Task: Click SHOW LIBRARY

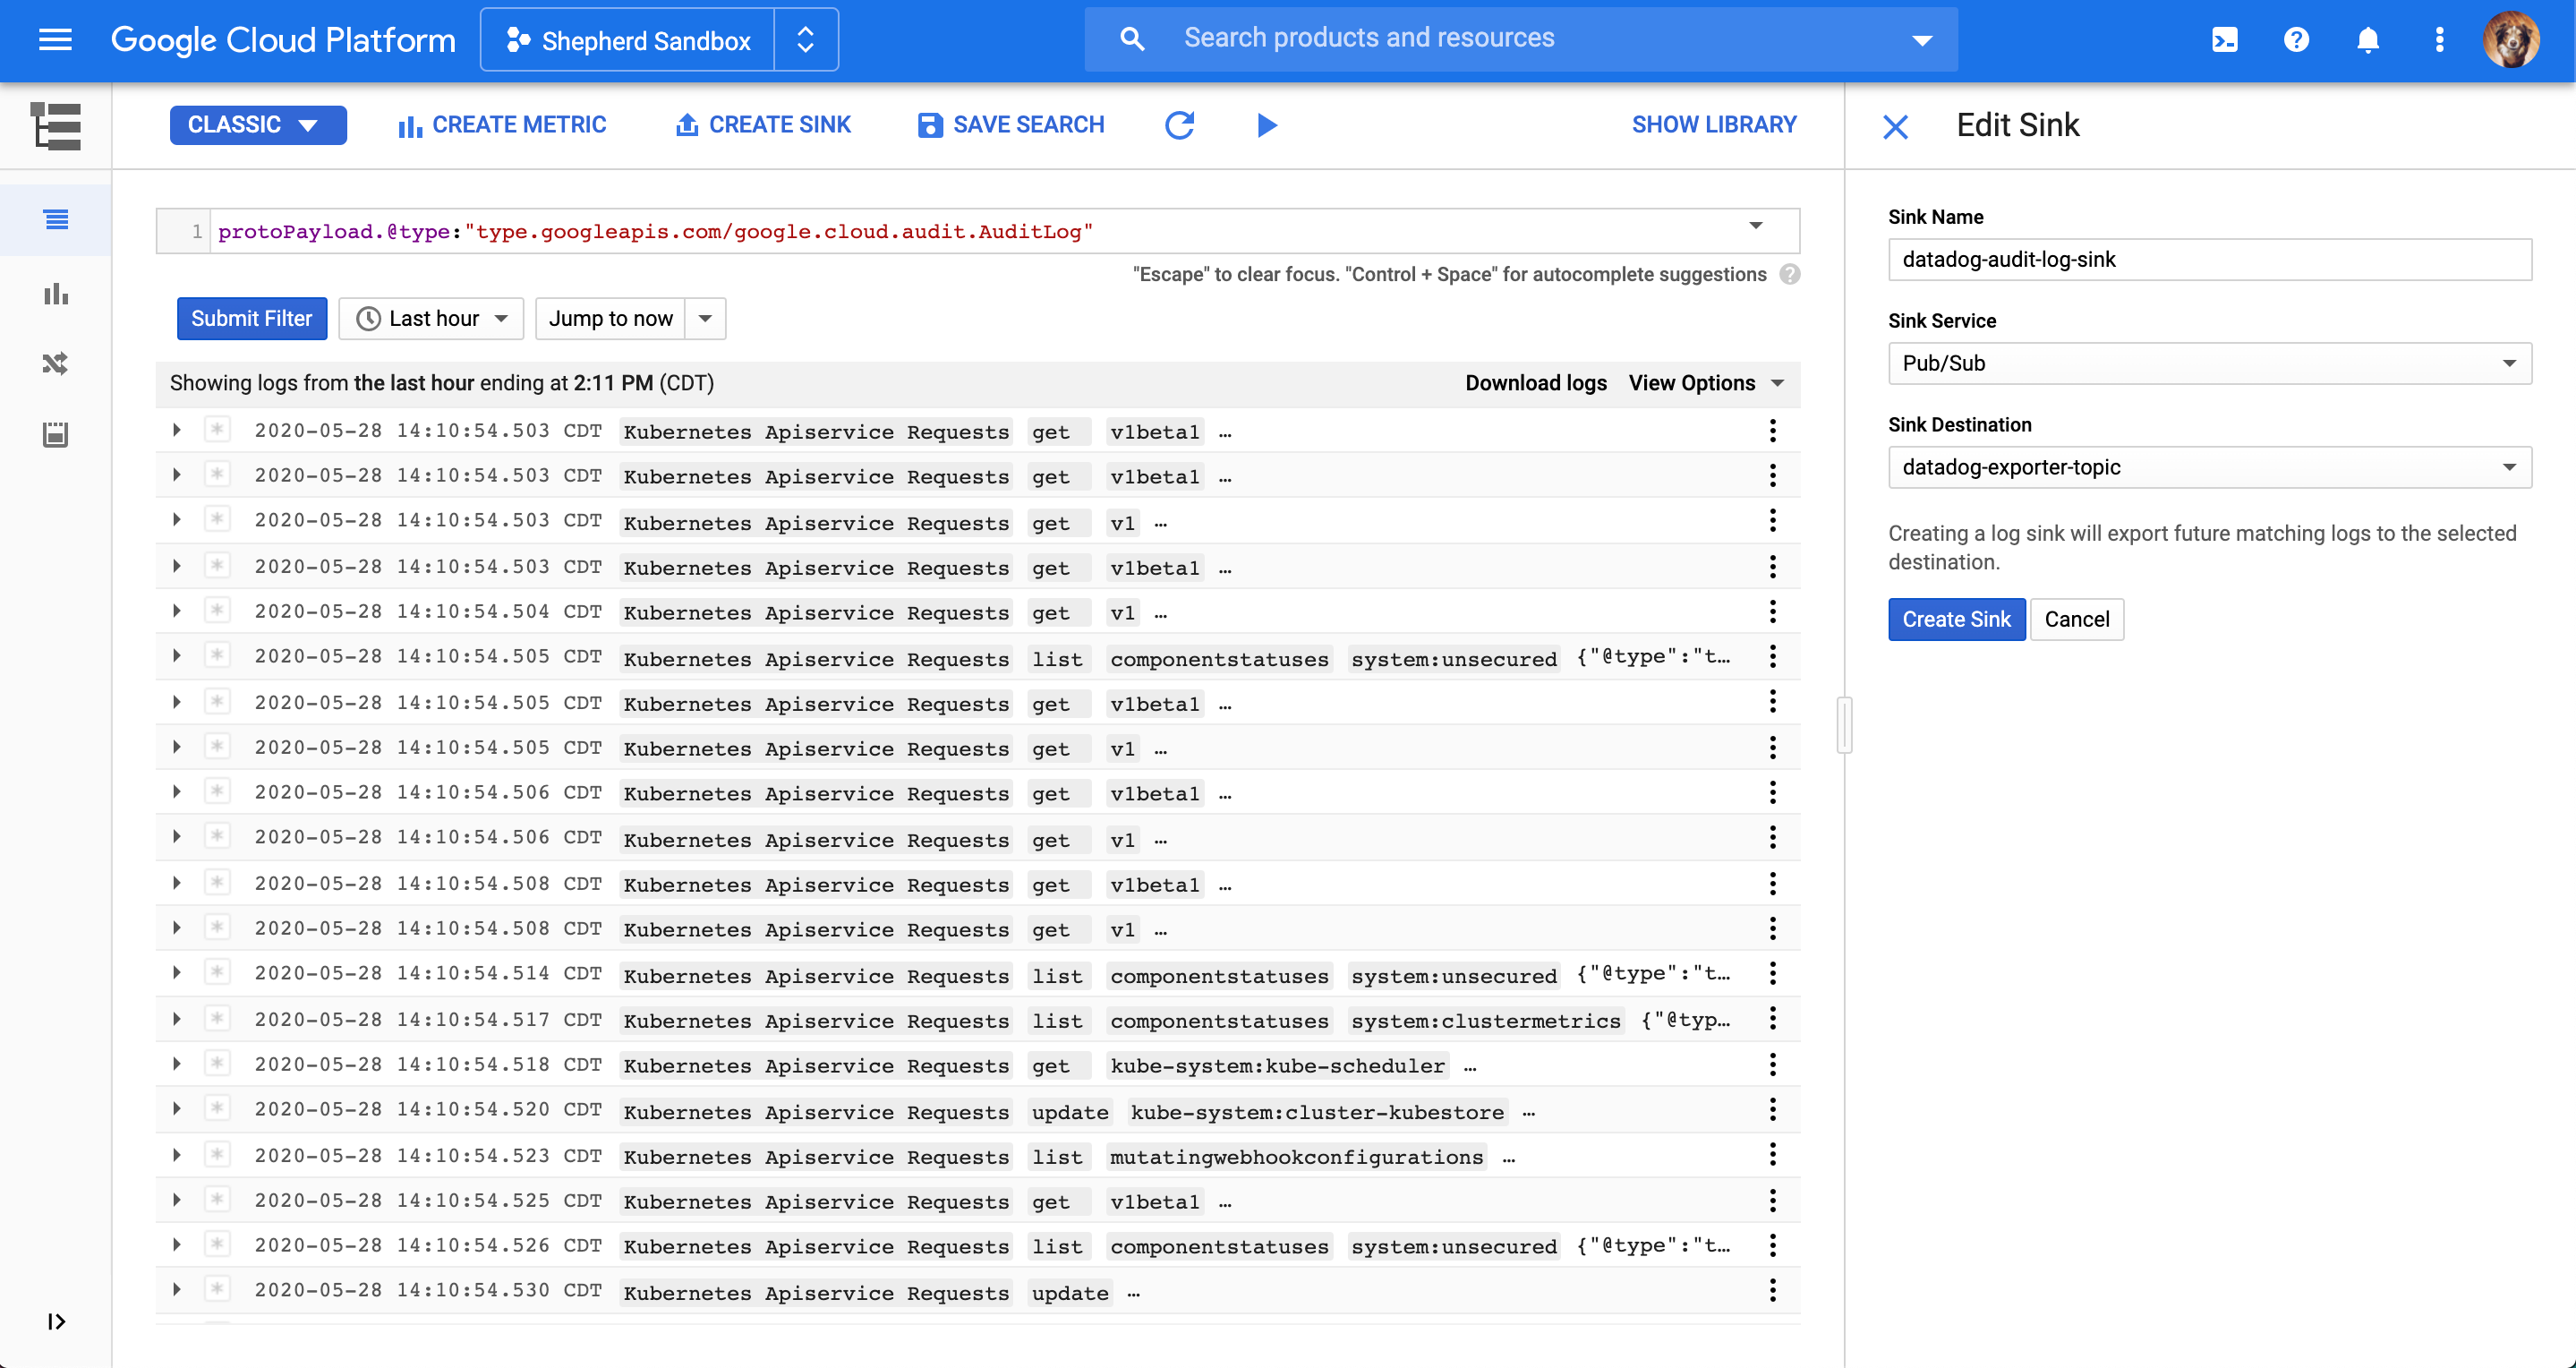Action: 1714,124
